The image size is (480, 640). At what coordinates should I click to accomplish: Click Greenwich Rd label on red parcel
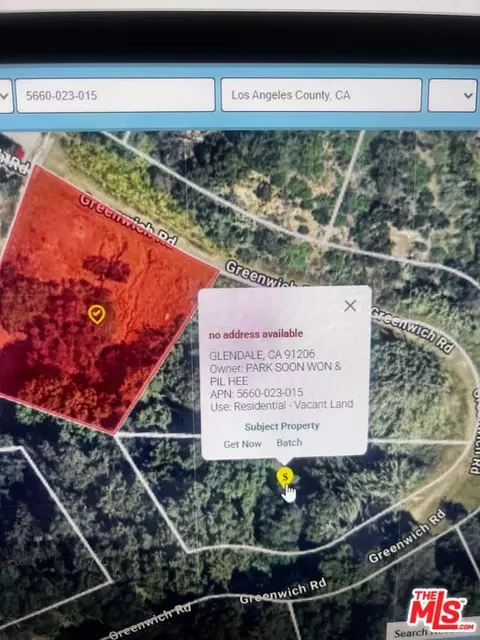[128, 220]
